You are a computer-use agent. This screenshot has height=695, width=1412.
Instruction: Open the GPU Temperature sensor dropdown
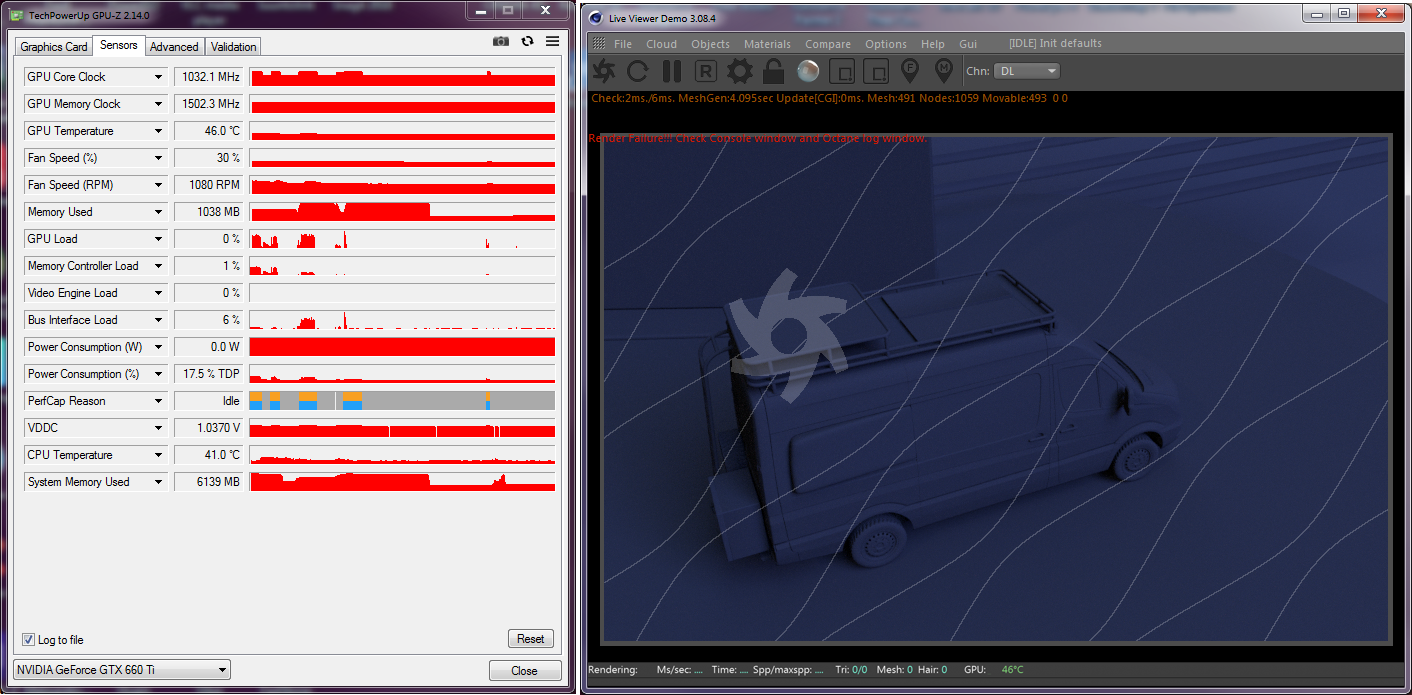tap(158, 131)
